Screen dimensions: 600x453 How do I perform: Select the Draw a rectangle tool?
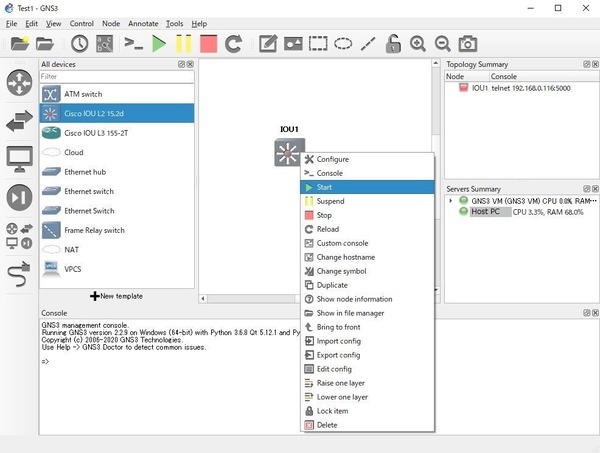coord(318,44)
